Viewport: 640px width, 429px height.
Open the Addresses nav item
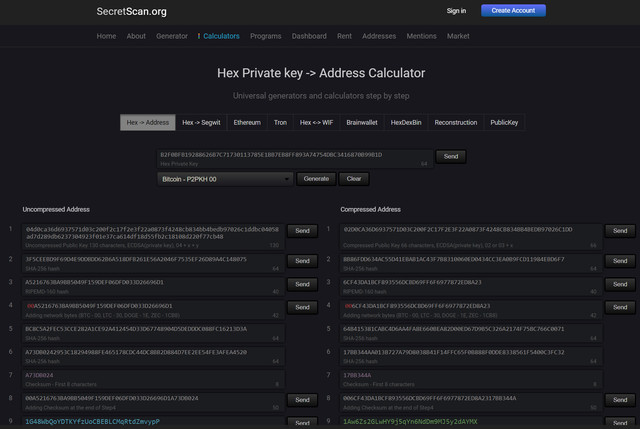379,36
